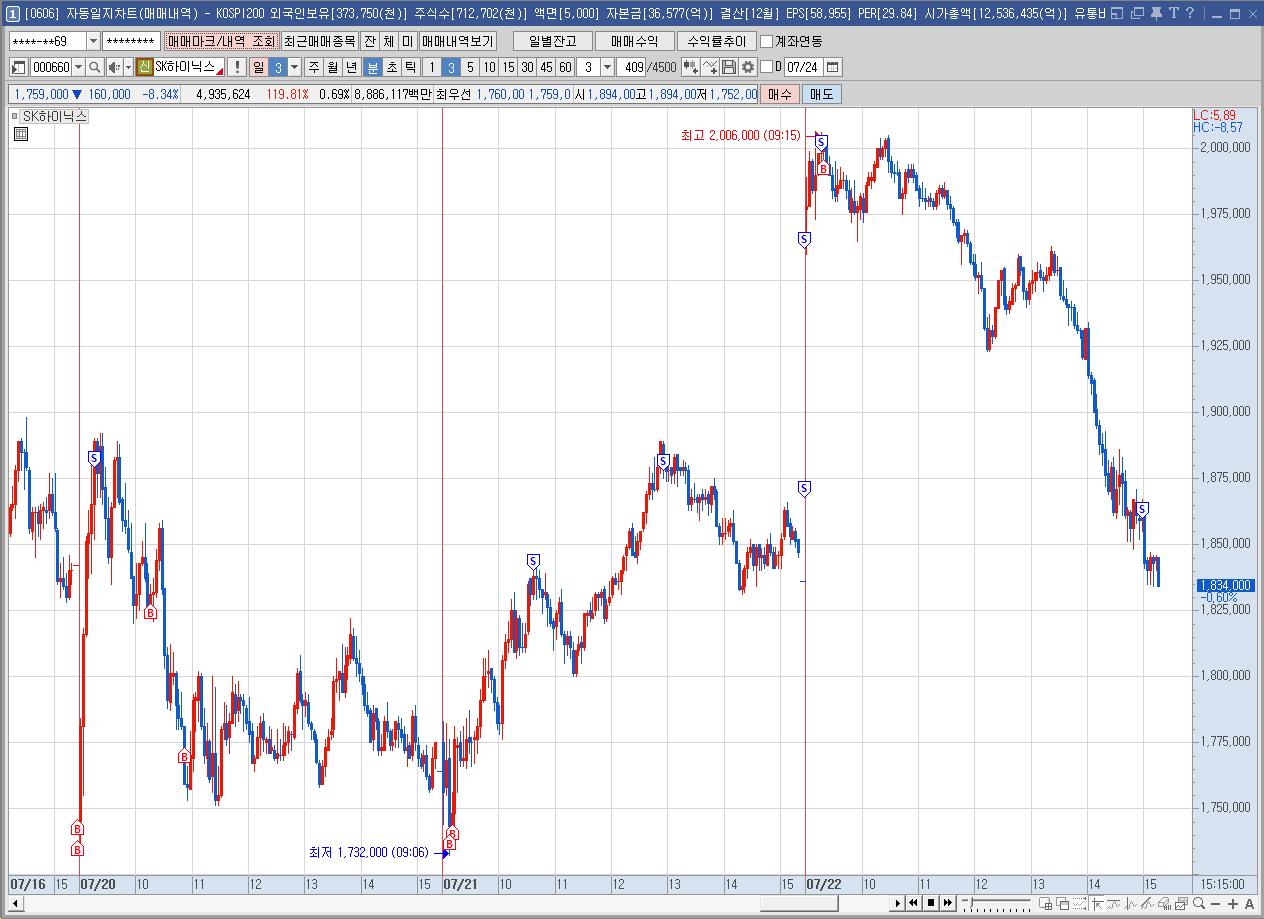This screenshot has width=1264, height=919.
Task: Click the rewind replay button
Action: (914, 903)
